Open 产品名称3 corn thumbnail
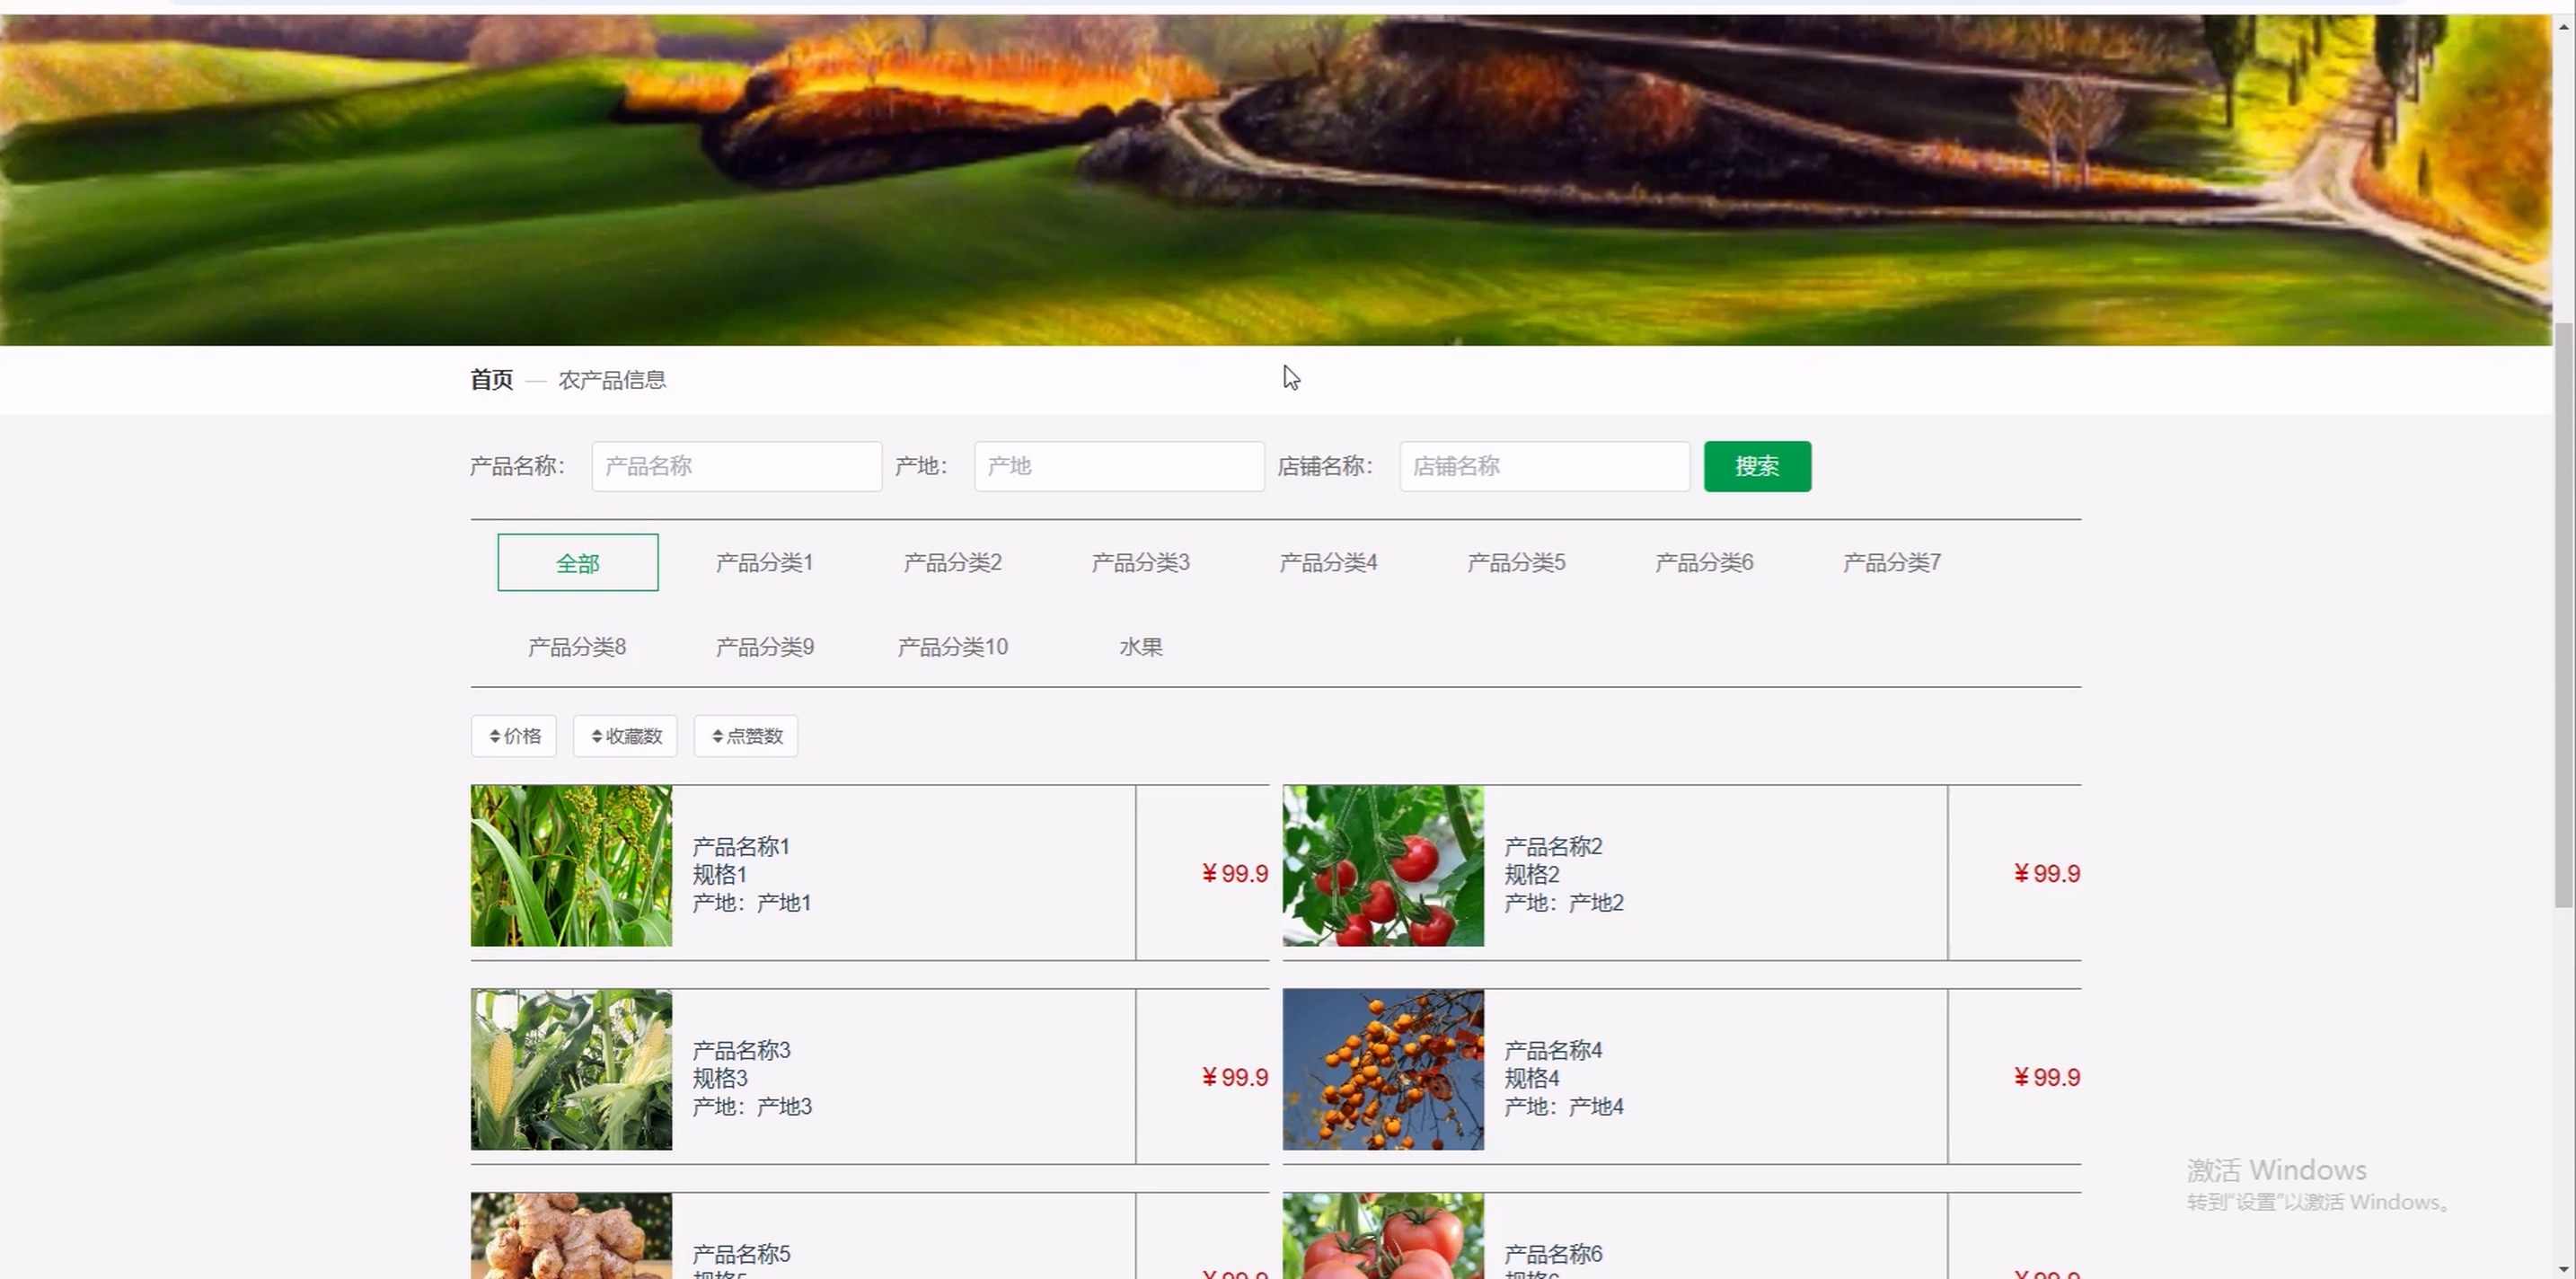 571,1069
